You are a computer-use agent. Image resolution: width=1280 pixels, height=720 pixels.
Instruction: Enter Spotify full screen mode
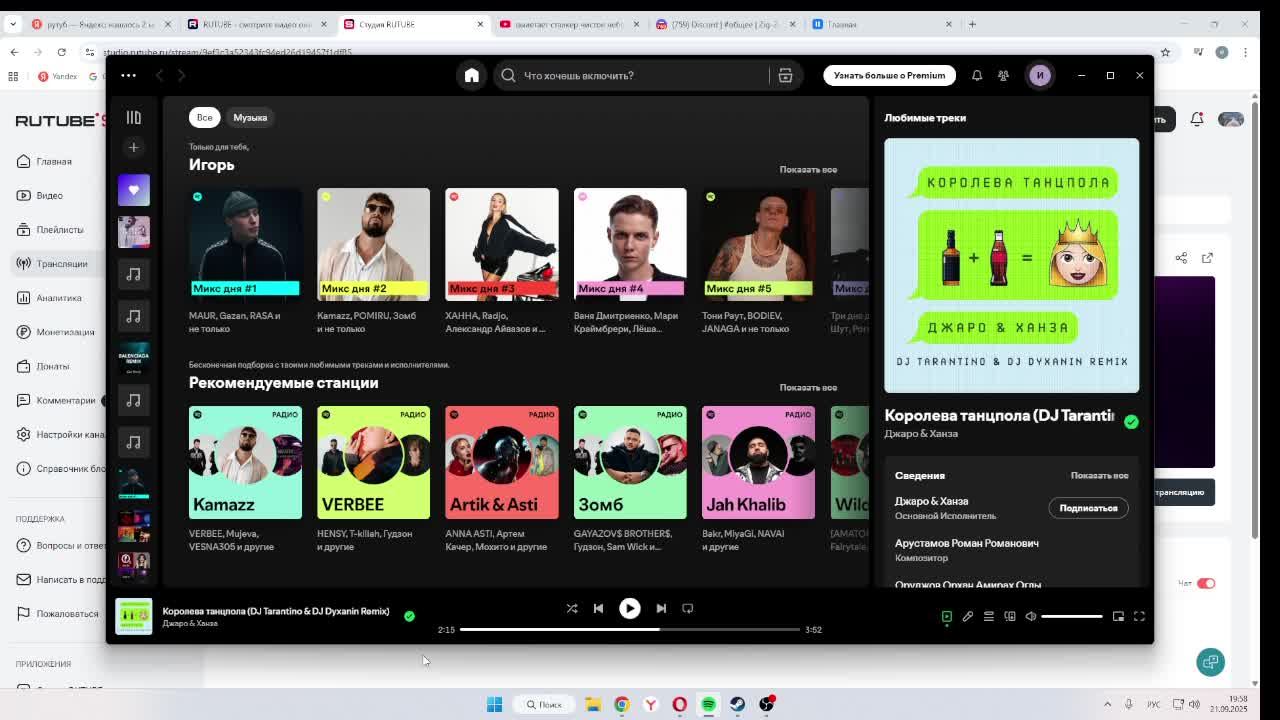[x=1139, y=616]
